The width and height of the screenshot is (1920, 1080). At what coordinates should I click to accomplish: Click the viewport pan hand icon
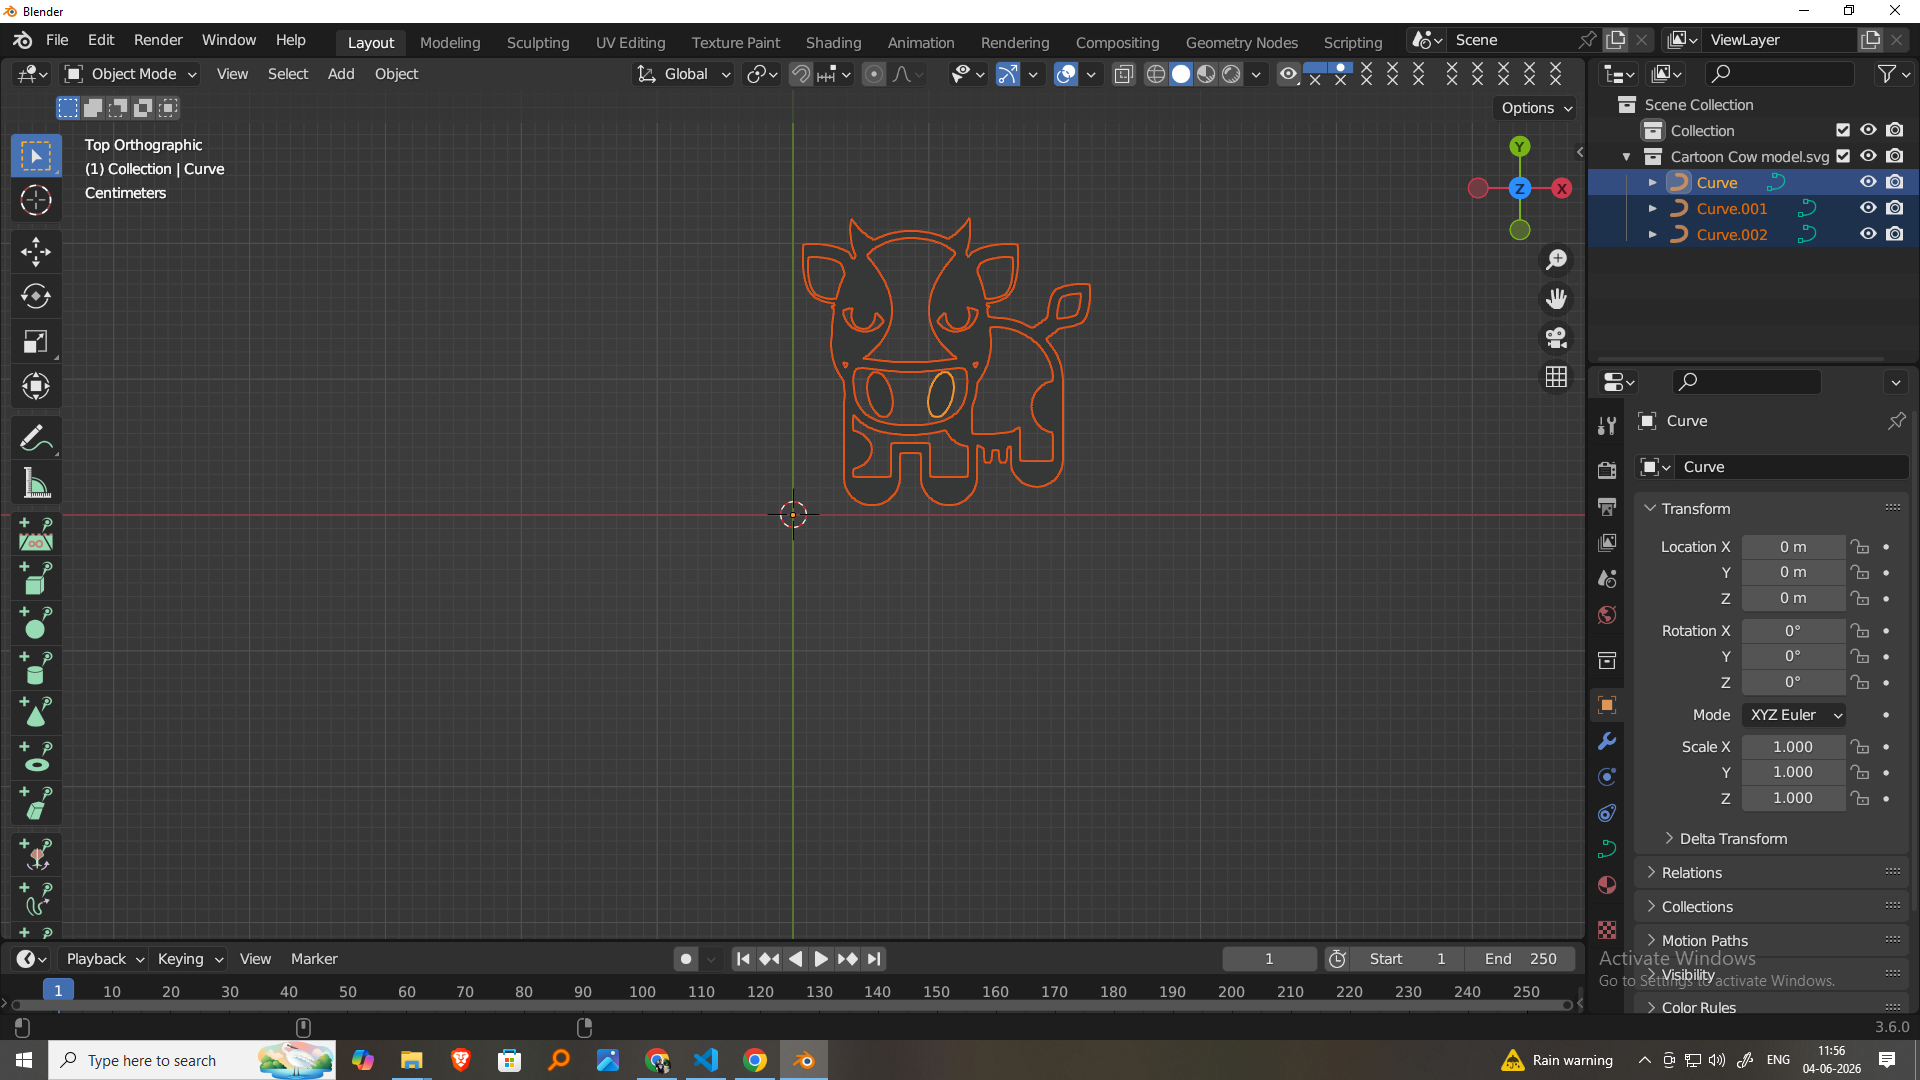tap(1556, 299)
